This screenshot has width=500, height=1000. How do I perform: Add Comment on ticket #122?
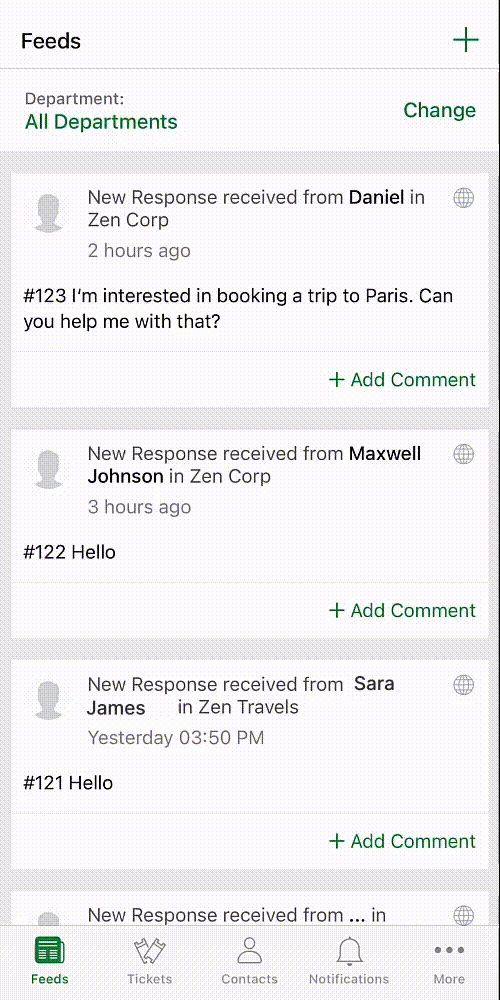[402, 610]
